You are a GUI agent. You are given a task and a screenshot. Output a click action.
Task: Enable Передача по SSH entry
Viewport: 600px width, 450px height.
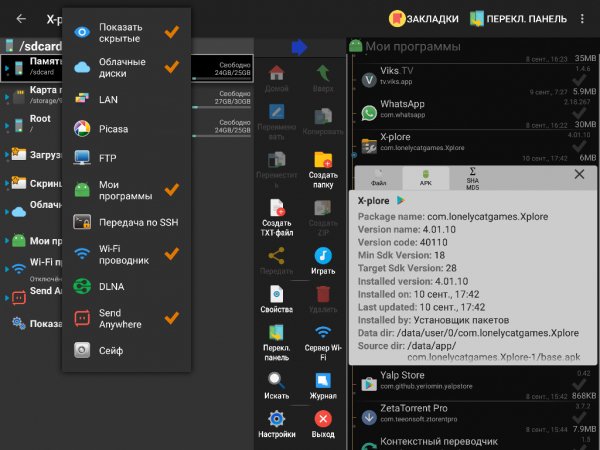[x=126, y=222]
